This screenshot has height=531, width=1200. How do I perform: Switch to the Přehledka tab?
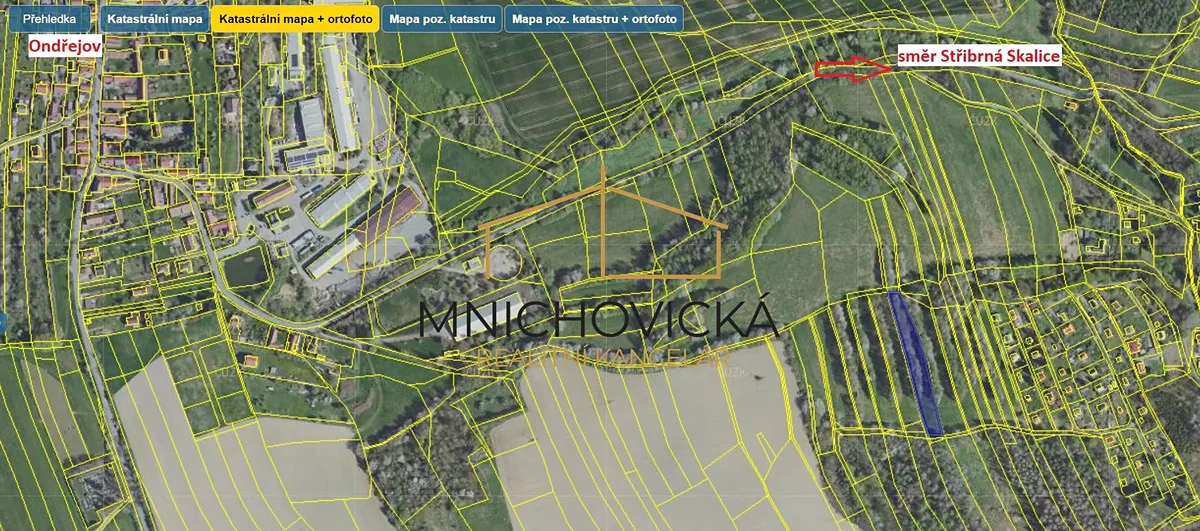pos(49,19)
